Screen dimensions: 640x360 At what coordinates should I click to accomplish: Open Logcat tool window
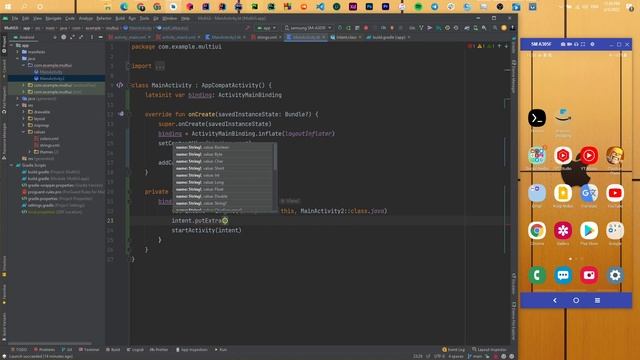(135, 350)
